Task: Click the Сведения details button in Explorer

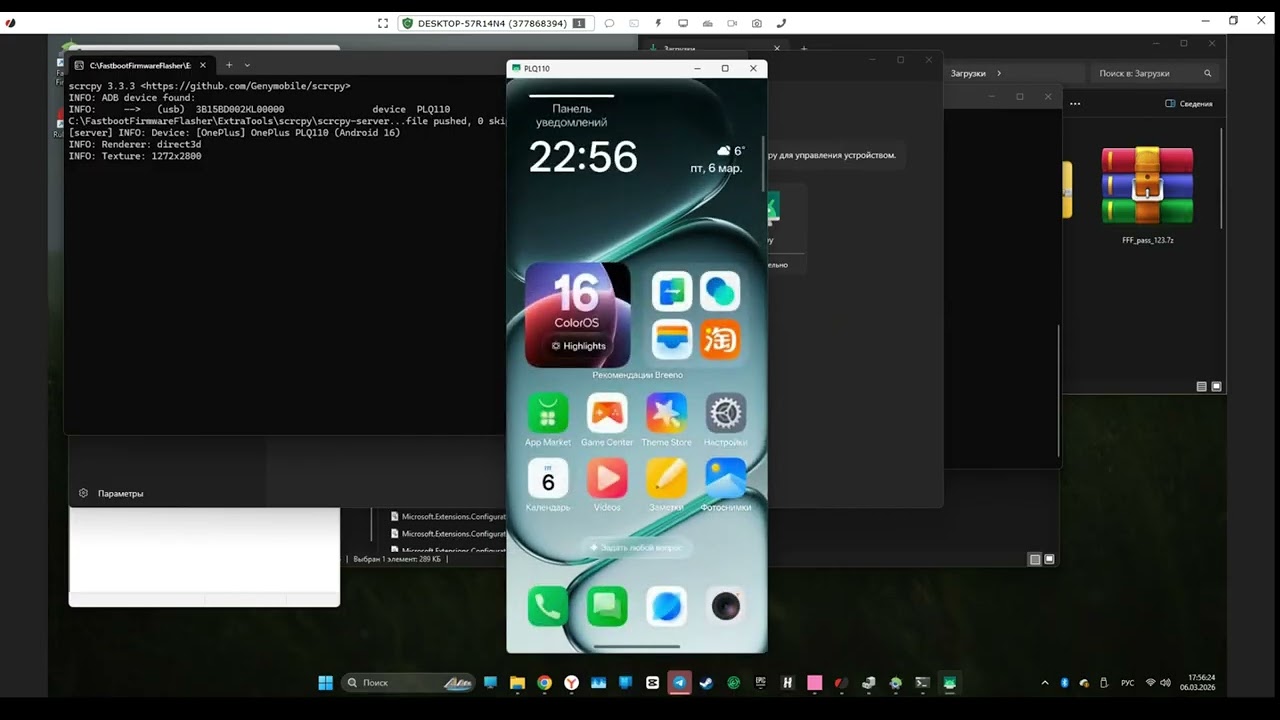Action: pos(1189,104)
